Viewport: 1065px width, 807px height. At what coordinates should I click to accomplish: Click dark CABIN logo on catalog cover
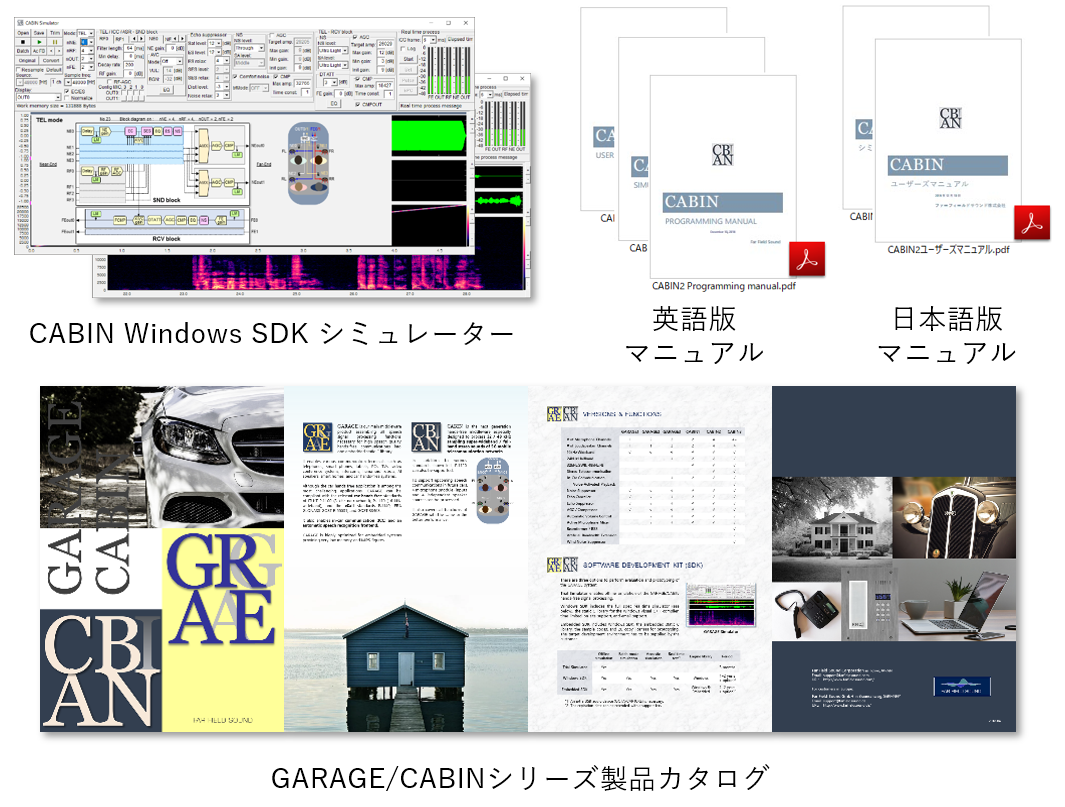(x=101, y=670)
